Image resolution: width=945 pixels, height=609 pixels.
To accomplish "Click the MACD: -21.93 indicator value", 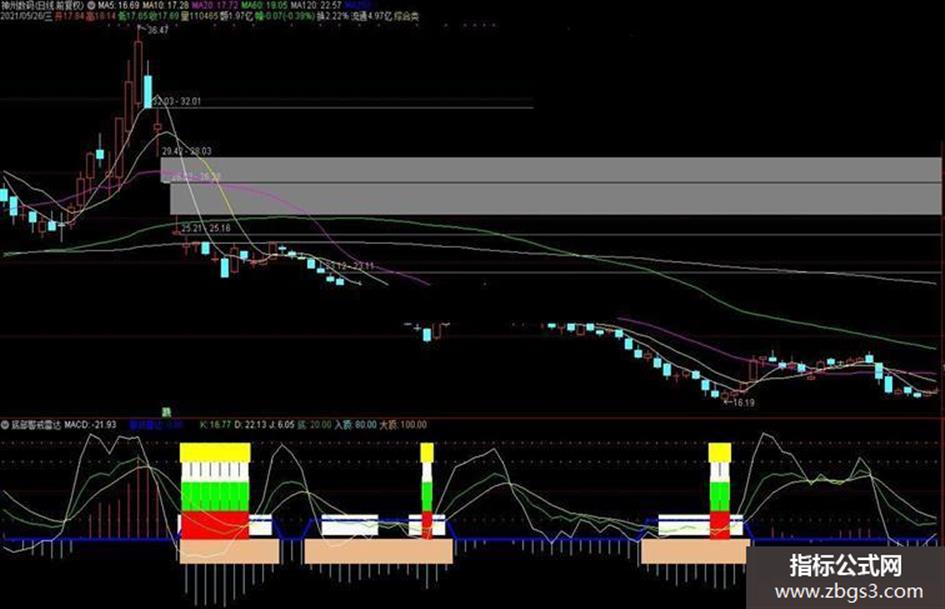I will (x=90, y=424).
